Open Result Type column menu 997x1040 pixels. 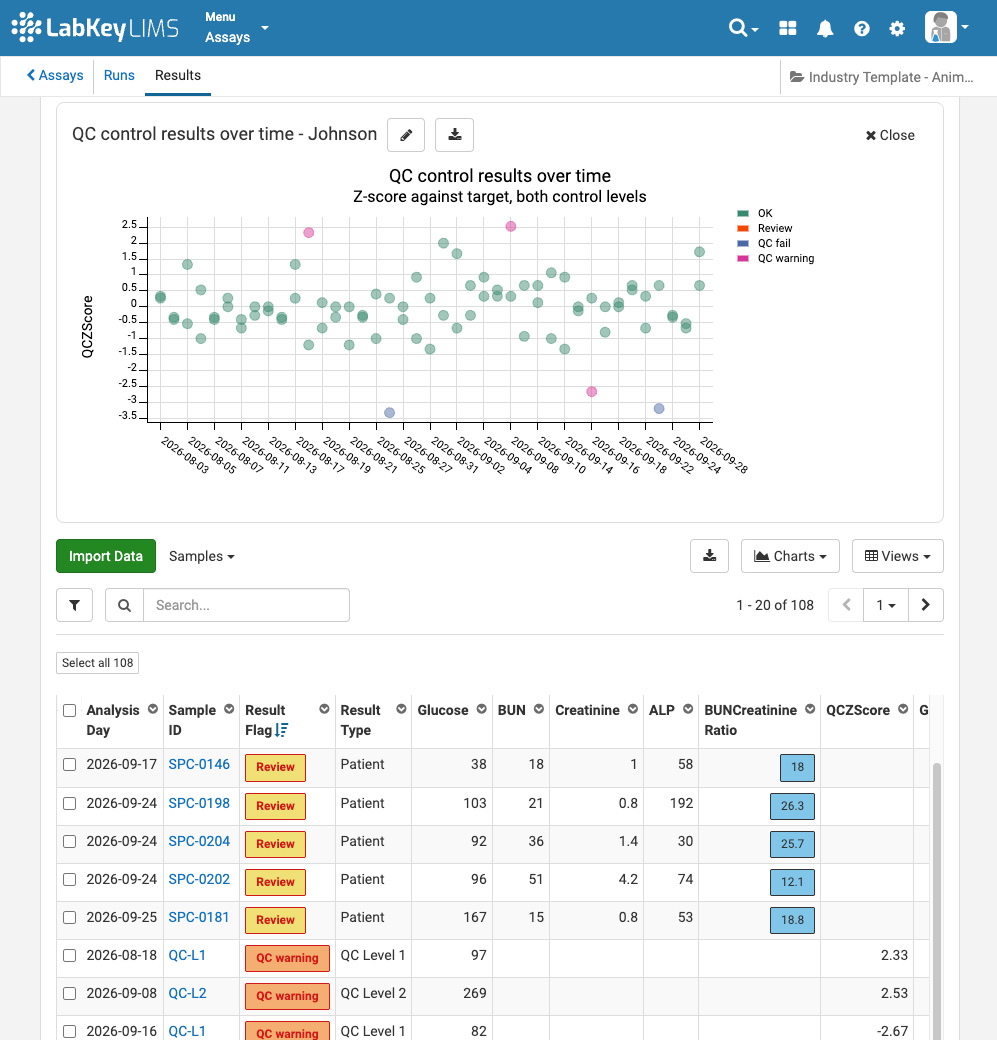[x=401, y=709]
